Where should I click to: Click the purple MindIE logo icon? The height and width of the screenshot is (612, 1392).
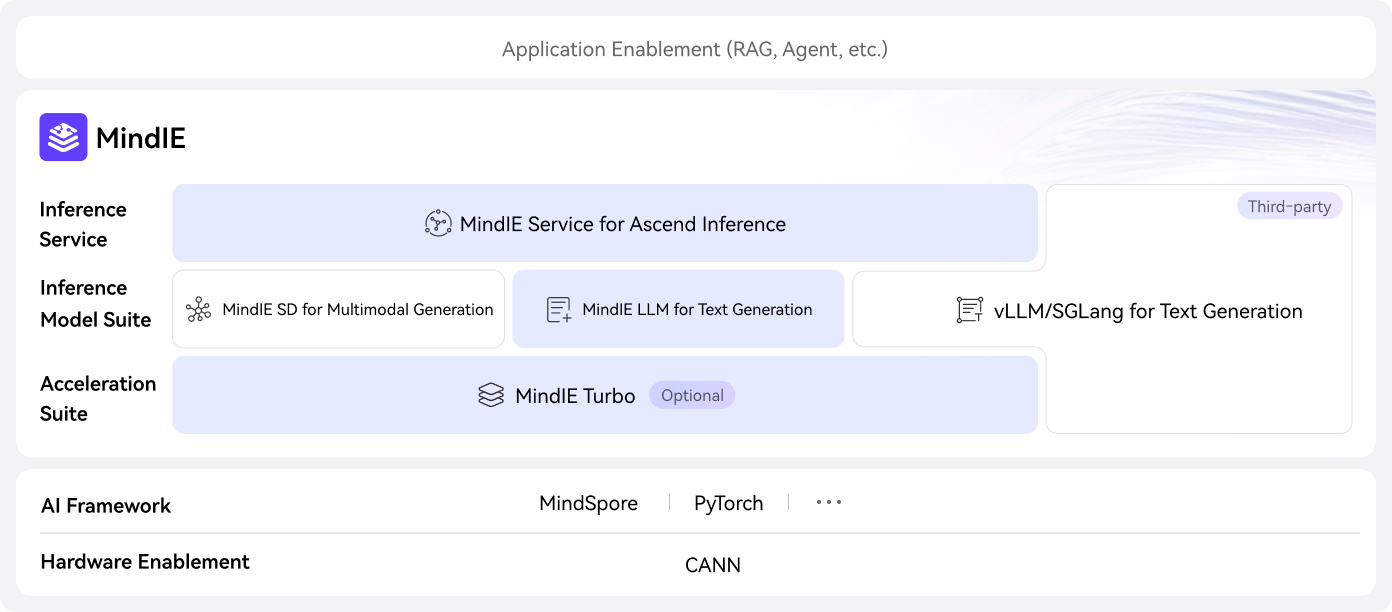click(x=63, y=137)
